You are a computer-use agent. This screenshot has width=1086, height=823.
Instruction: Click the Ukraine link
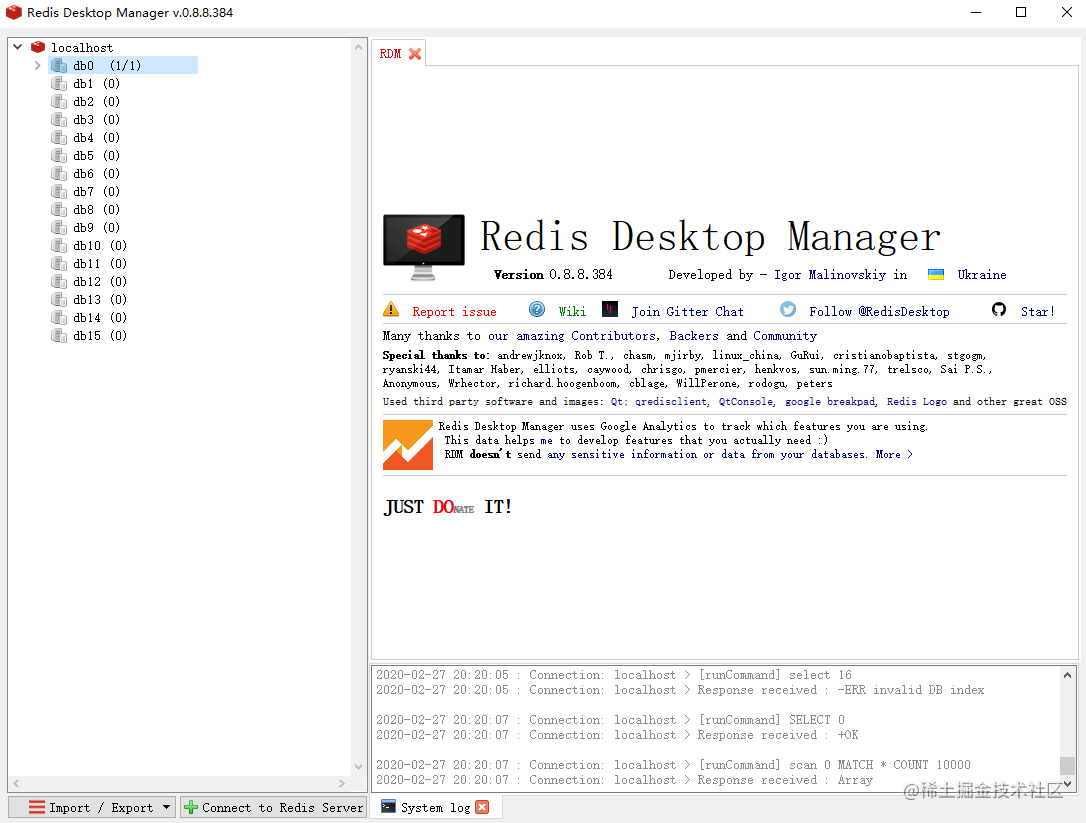point(981,274)
